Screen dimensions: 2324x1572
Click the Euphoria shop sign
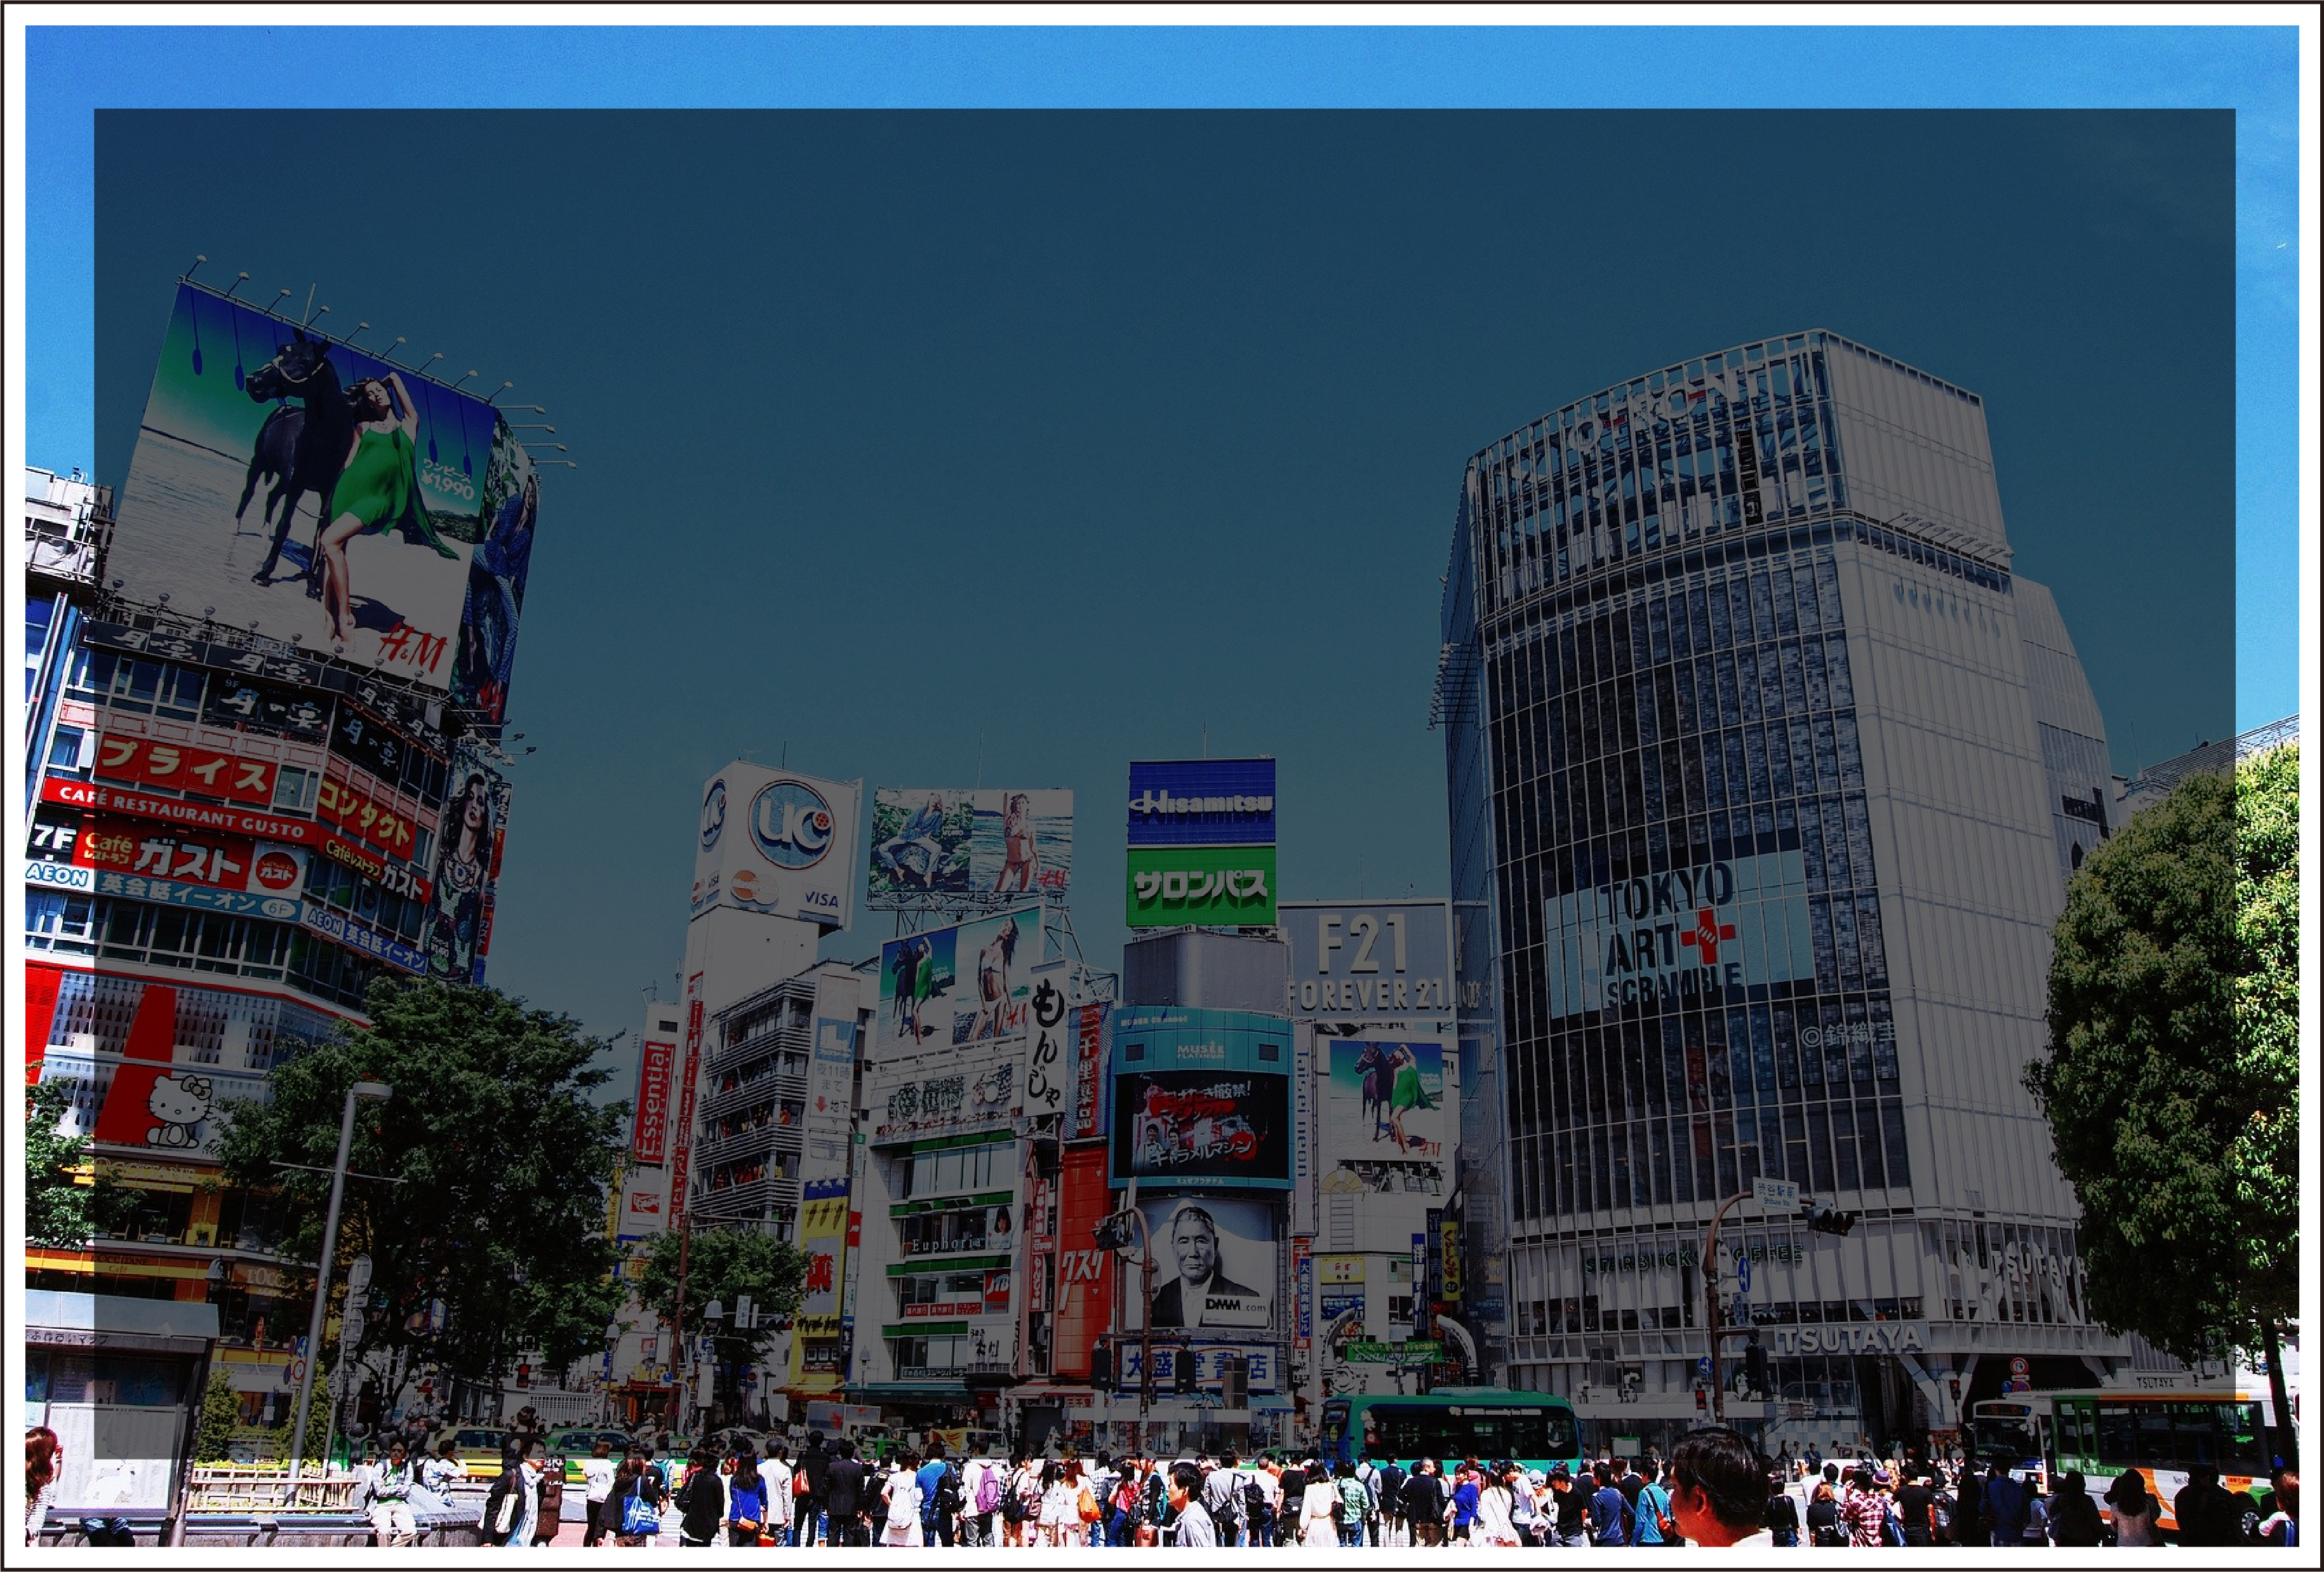coord(945,1245)
